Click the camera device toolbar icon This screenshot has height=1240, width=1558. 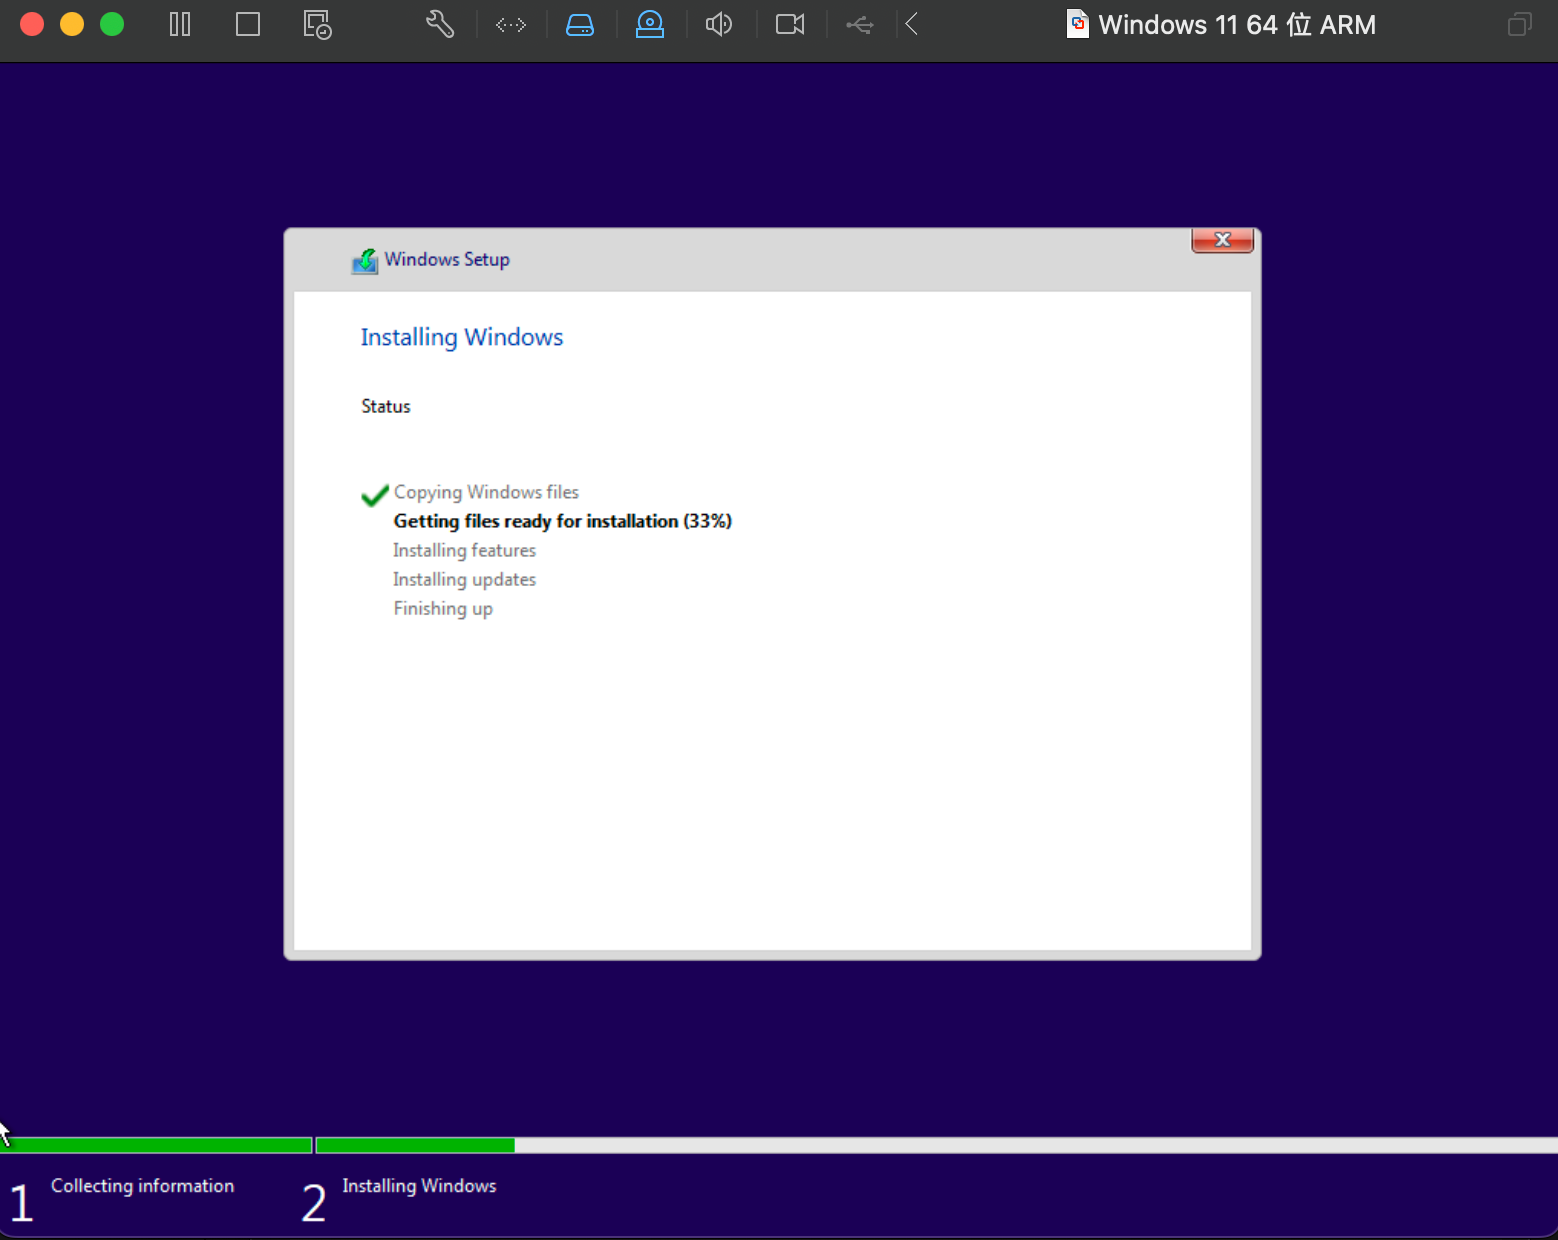click(x=790, y=24)
